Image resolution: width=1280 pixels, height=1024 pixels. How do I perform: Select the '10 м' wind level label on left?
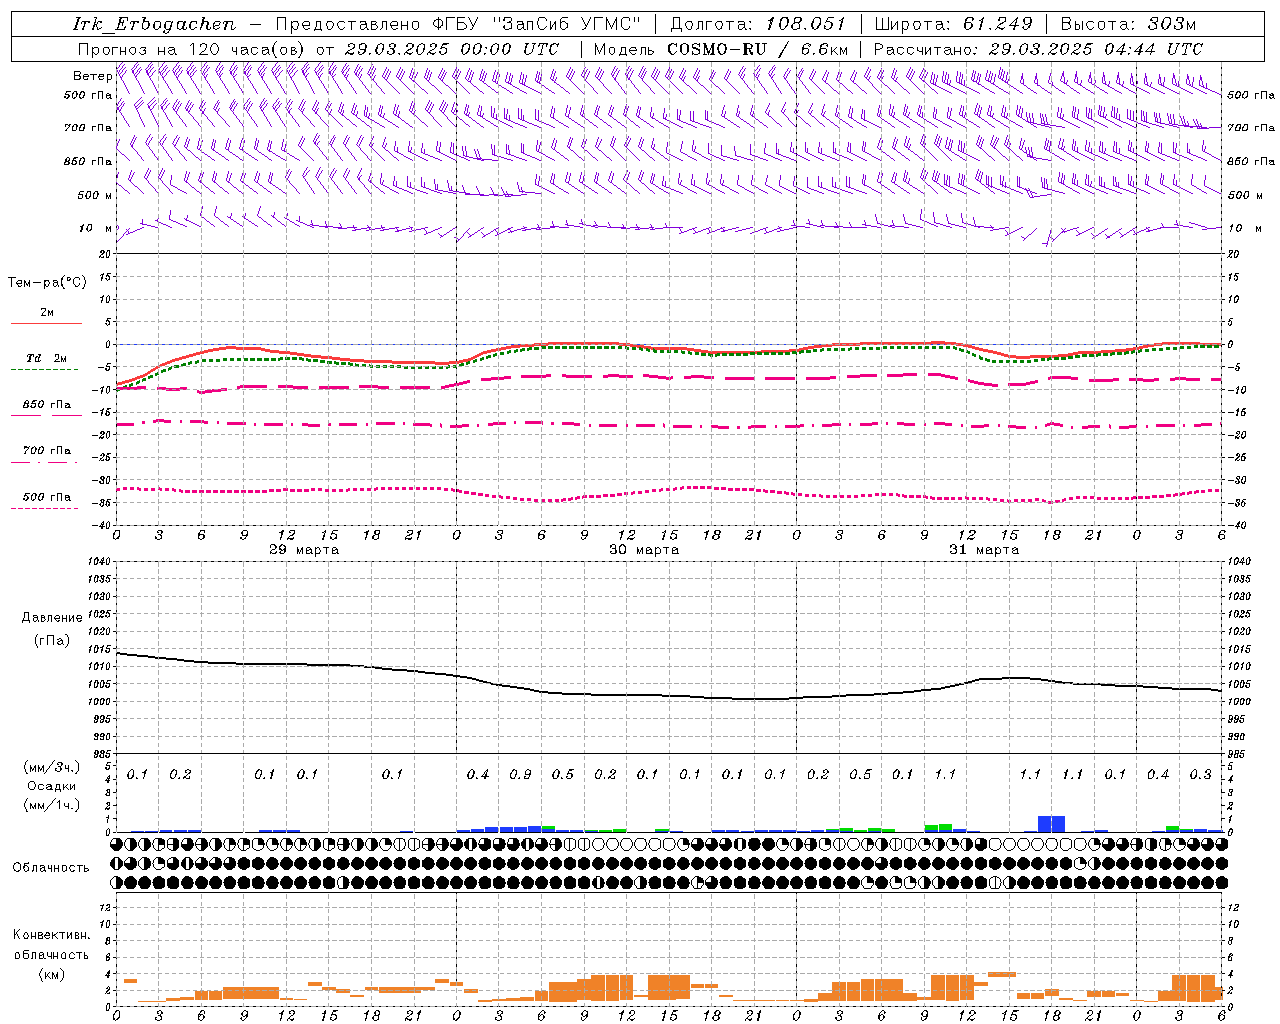click(x=95, y=228)
